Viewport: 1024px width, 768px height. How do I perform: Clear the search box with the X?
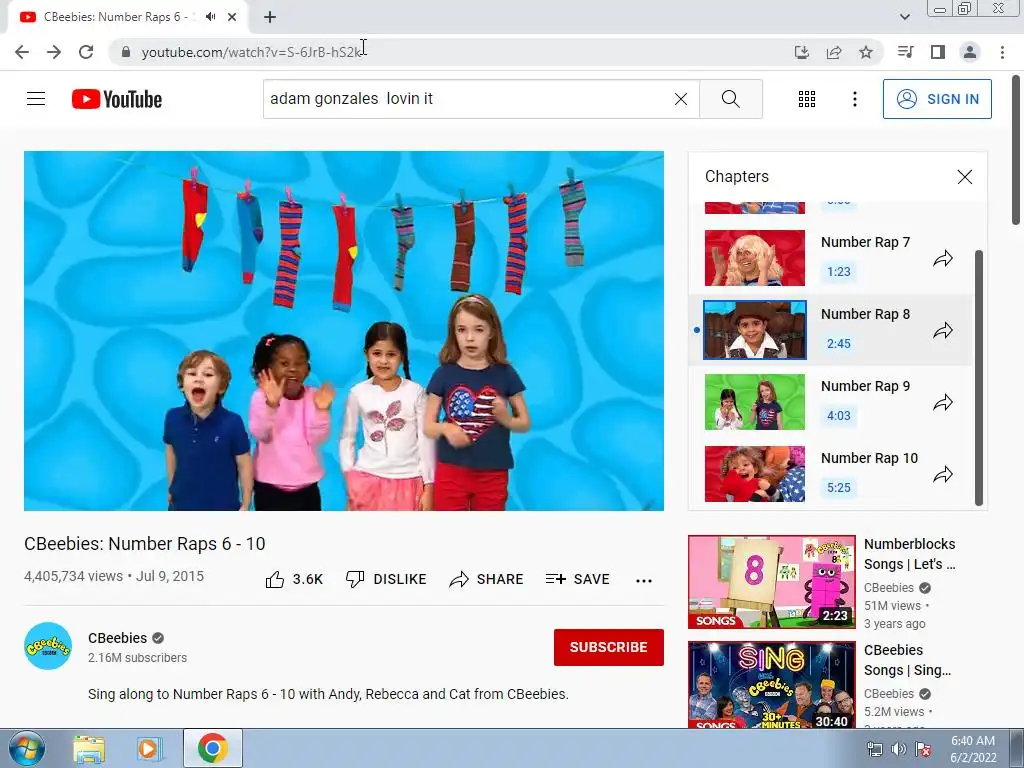(680, 99)
